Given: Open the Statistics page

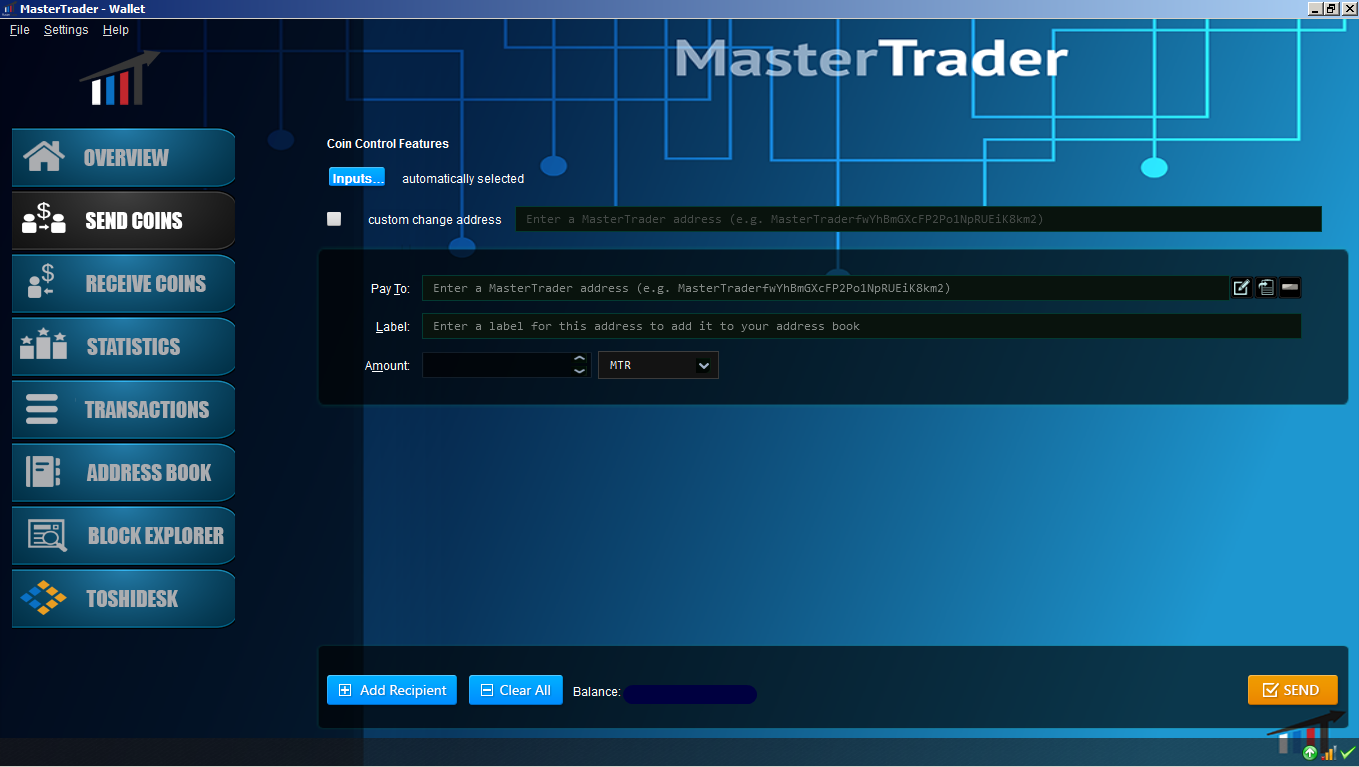Looking at the screenshot, I should [x=123, y=346].
